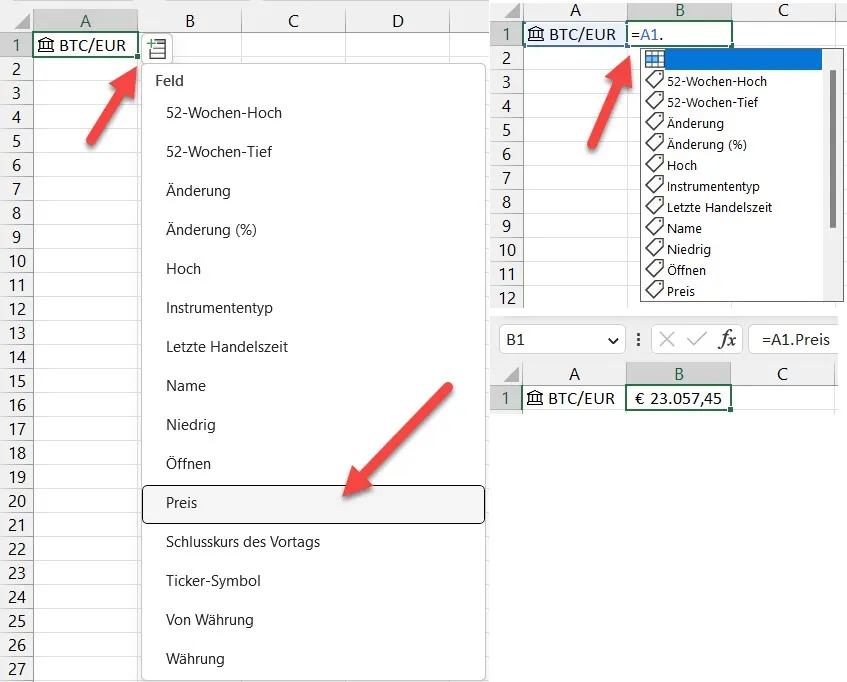Image resolution: width=847 pixels, height=682 pixels.
Task: Select the cell containing € 23.057,45
Action: 678,398
